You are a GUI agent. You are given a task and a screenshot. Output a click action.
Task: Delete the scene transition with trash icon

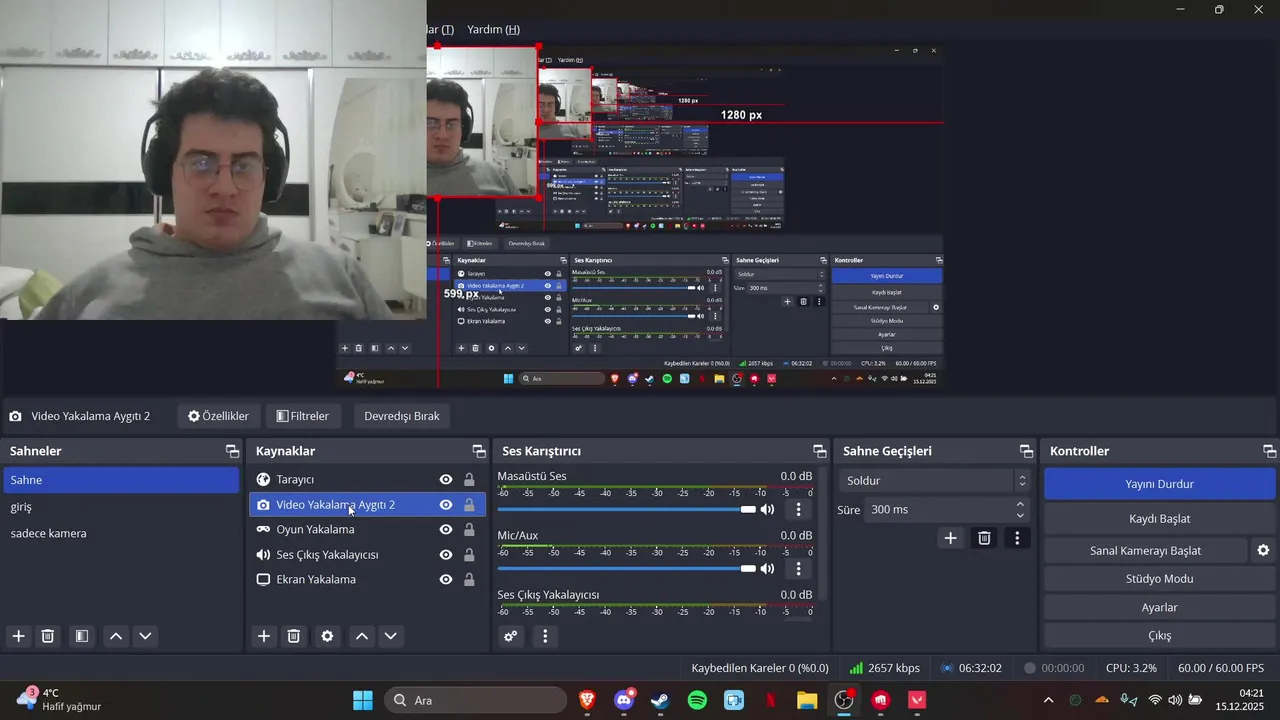[984, 538]
